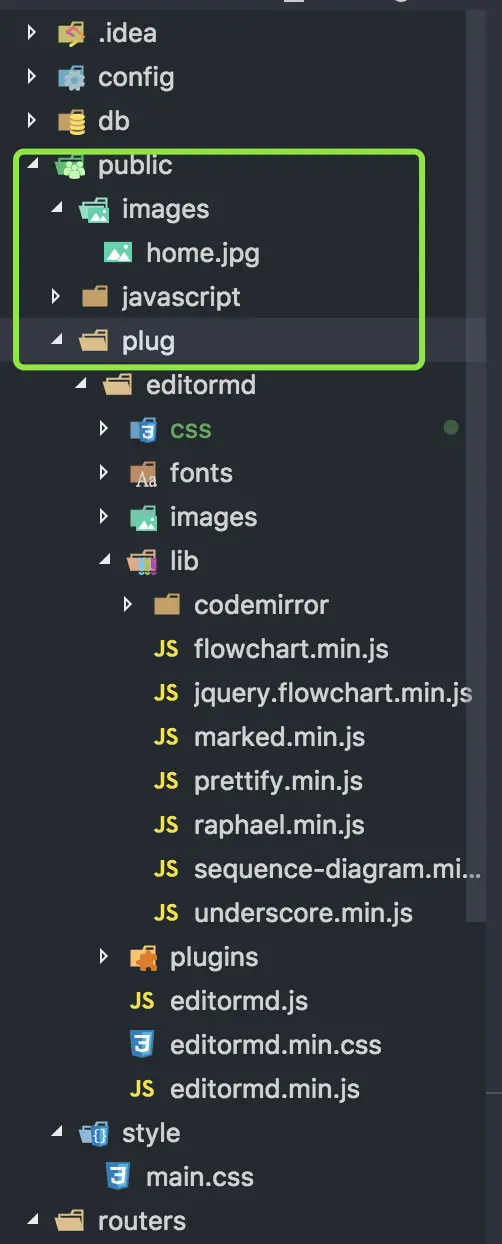Click the public folder icon

(x=71, y=166)
